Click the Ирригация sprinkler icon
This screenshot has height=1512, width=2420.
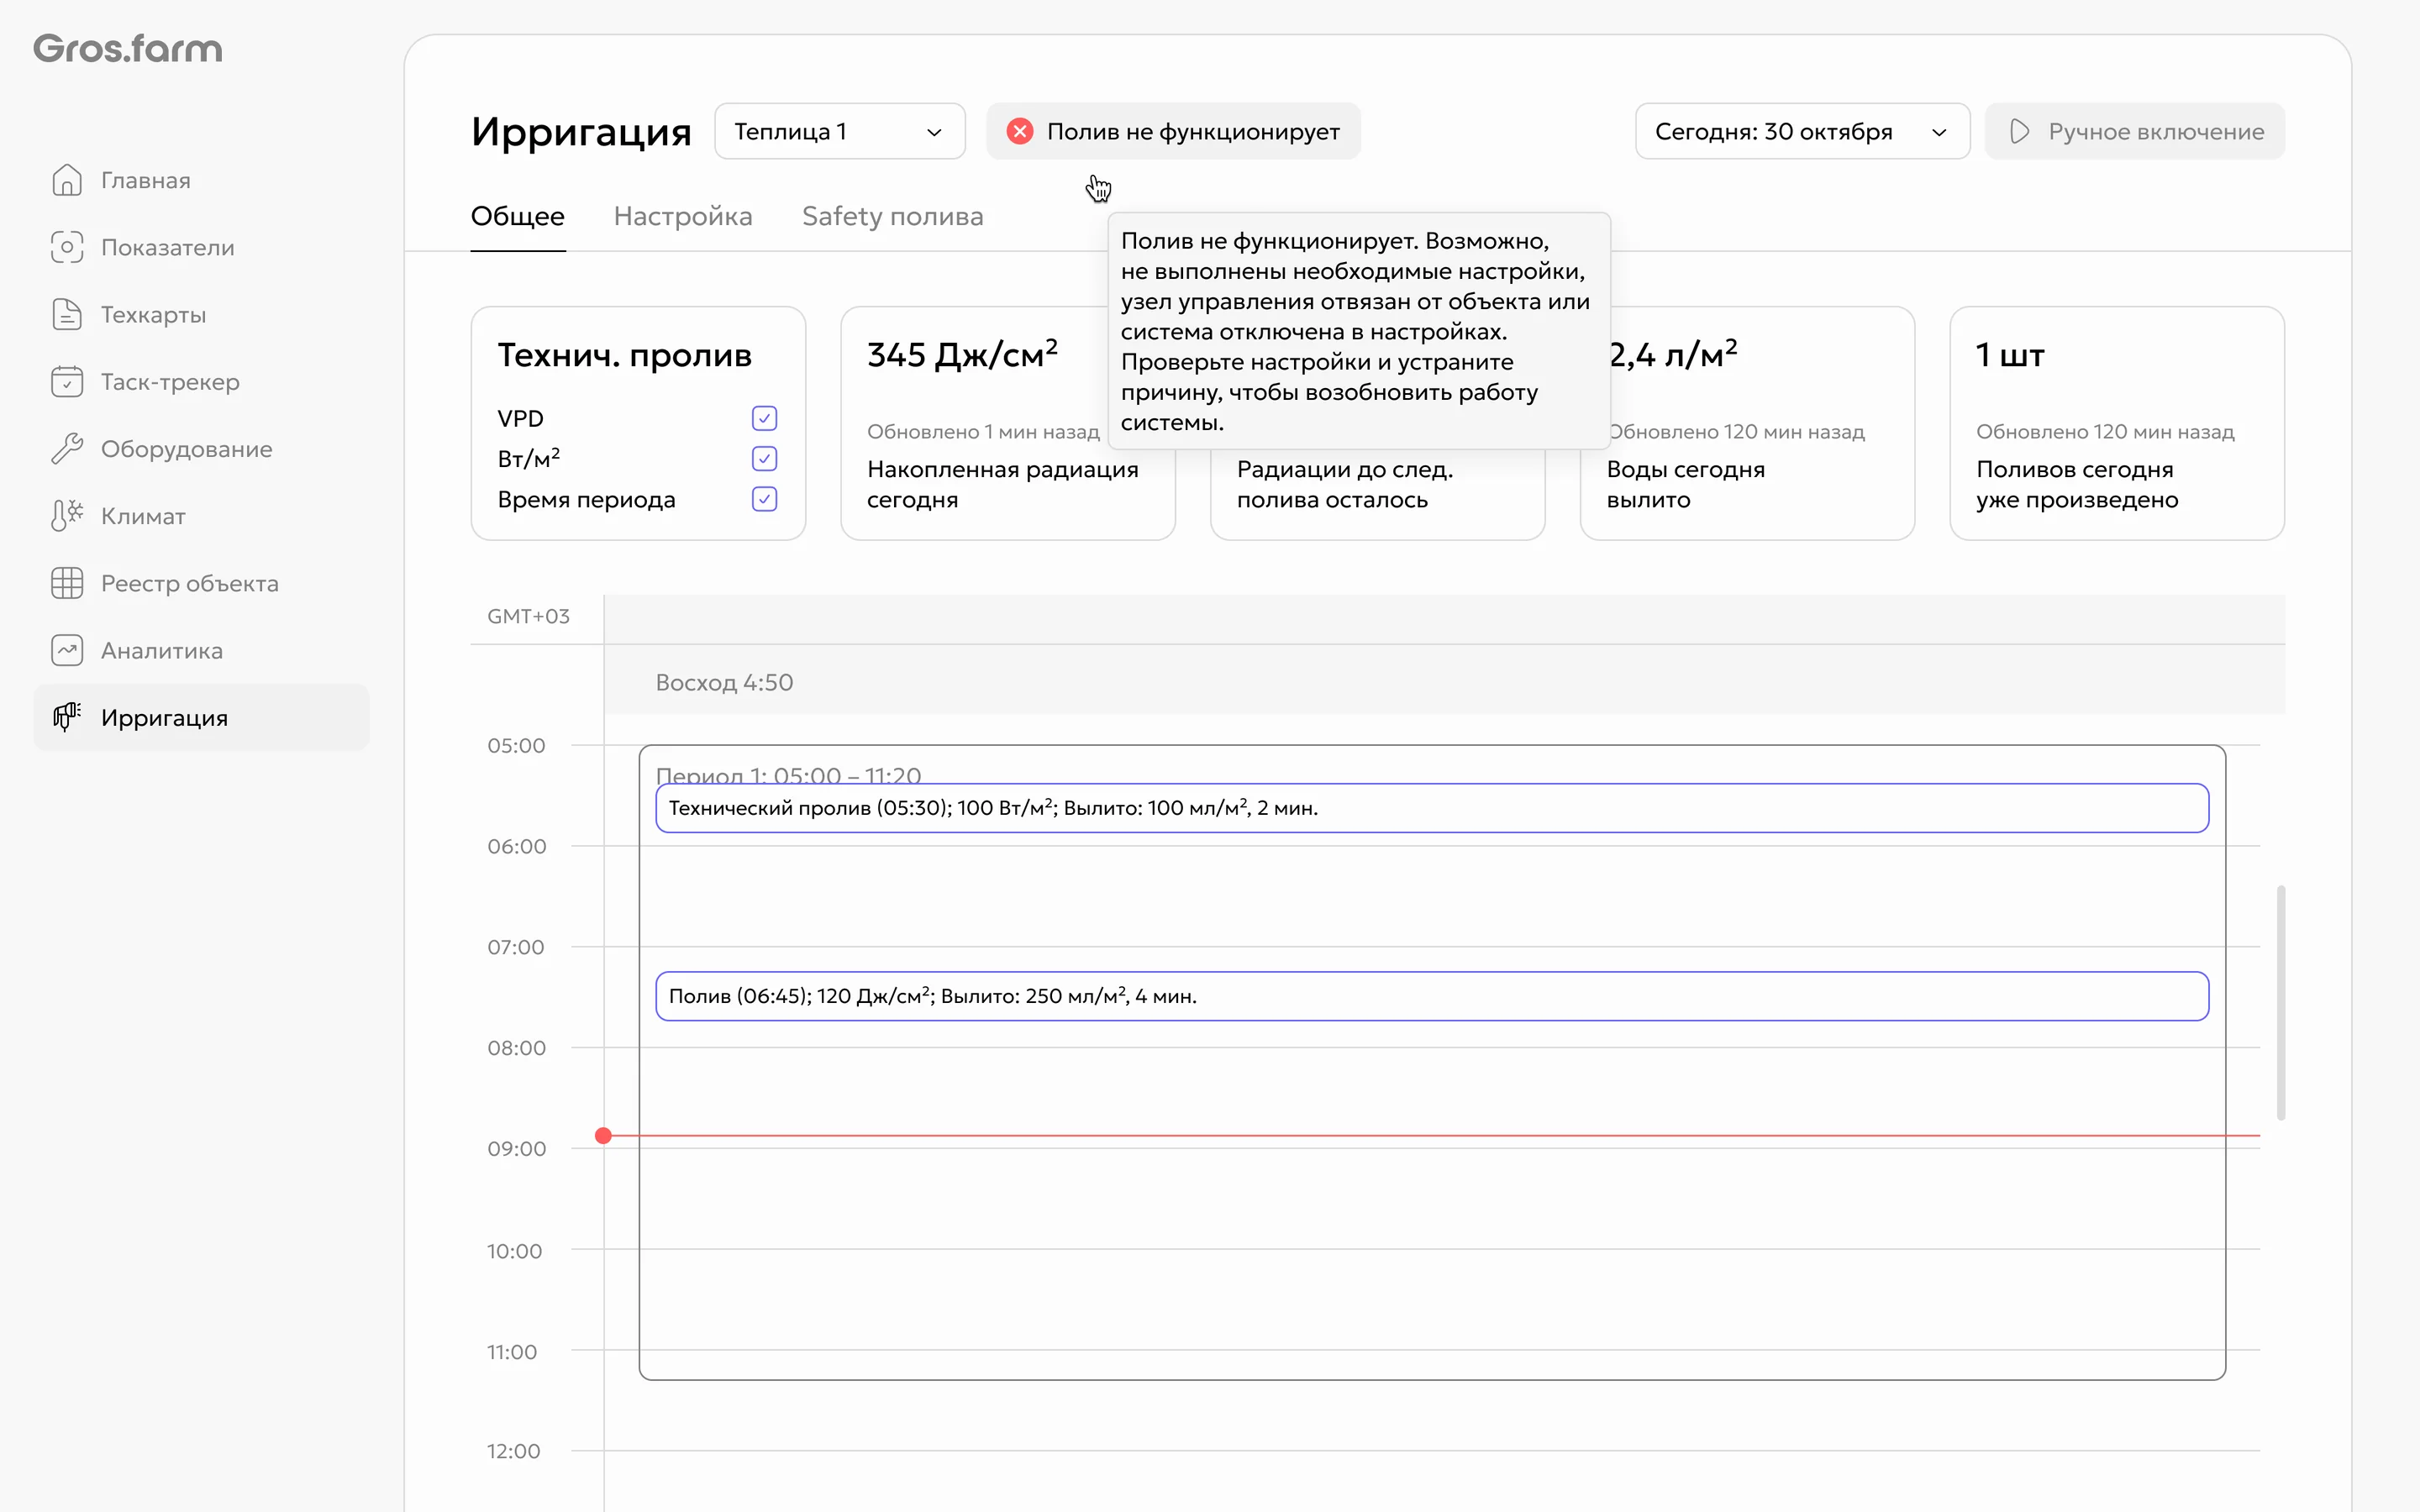(67, 717)
